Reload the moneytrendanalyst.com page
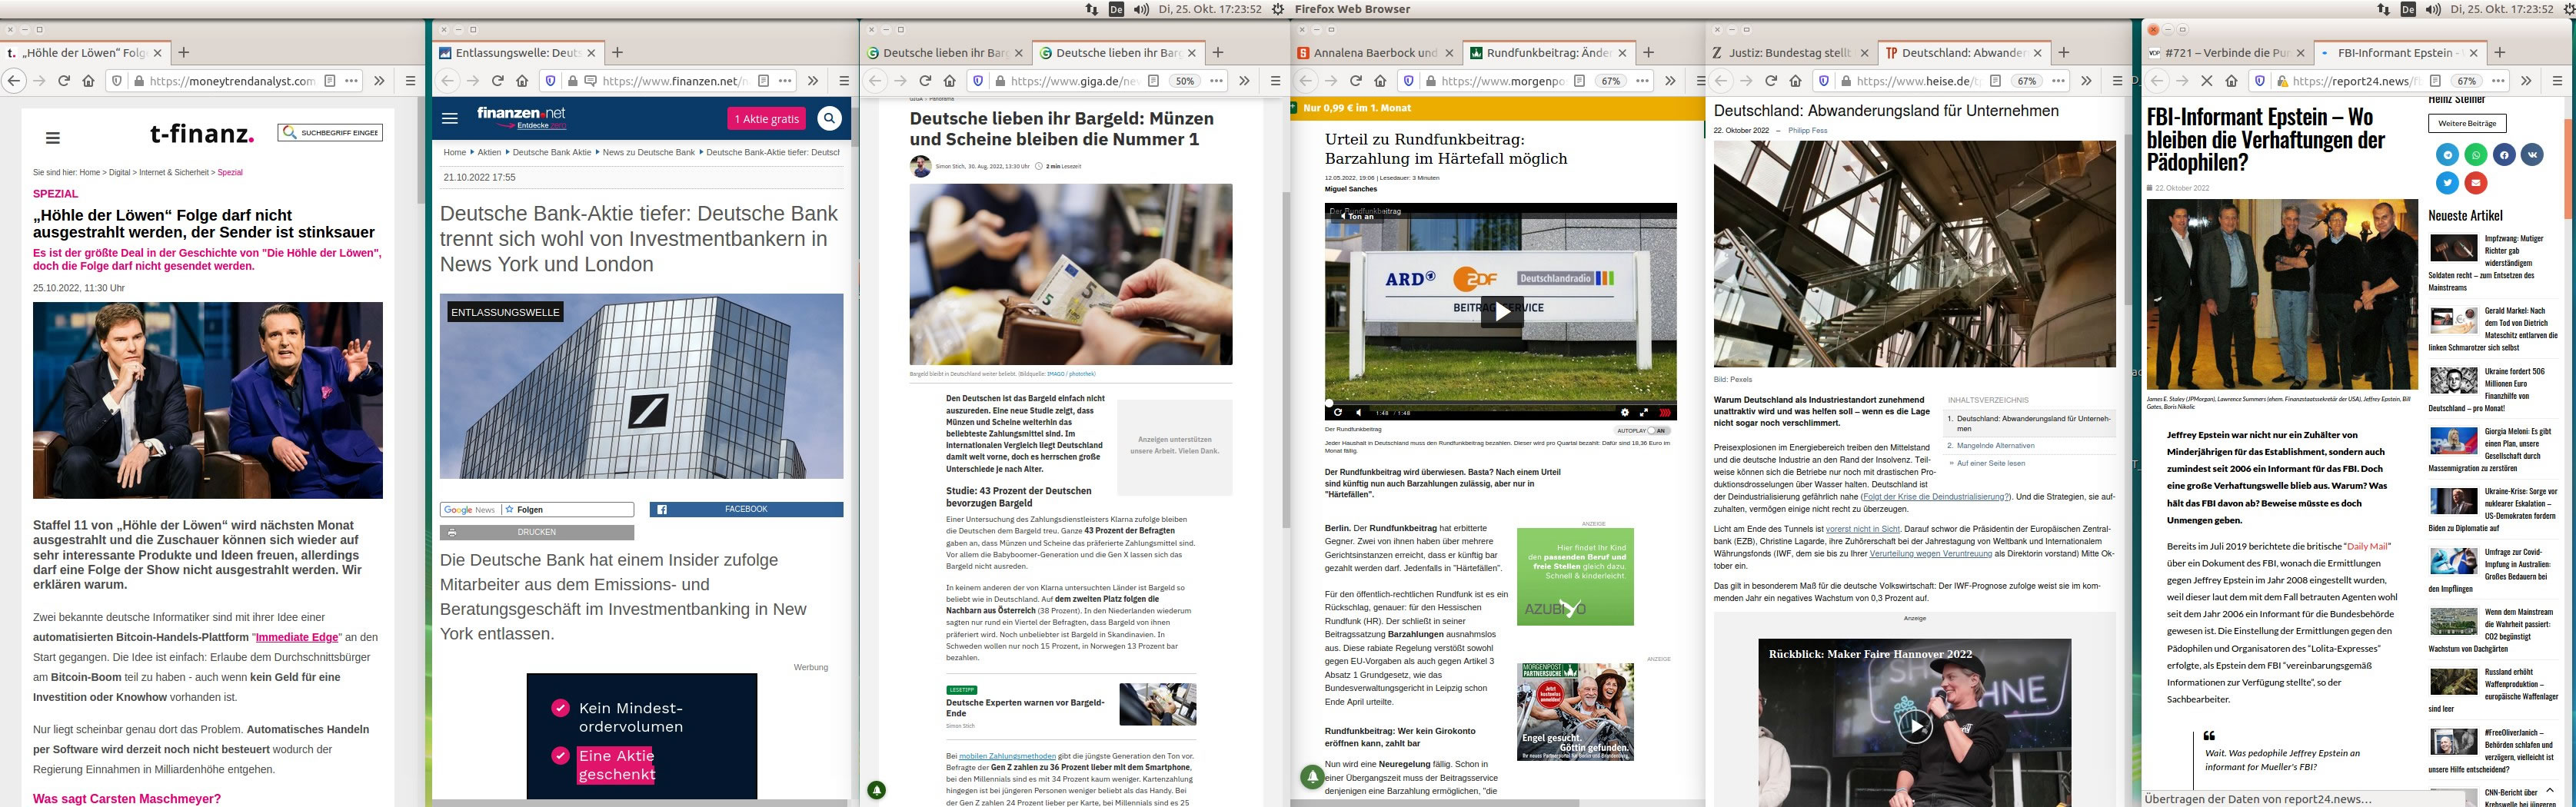This screenshot has width=2576, height=807. tap(64, 81)
